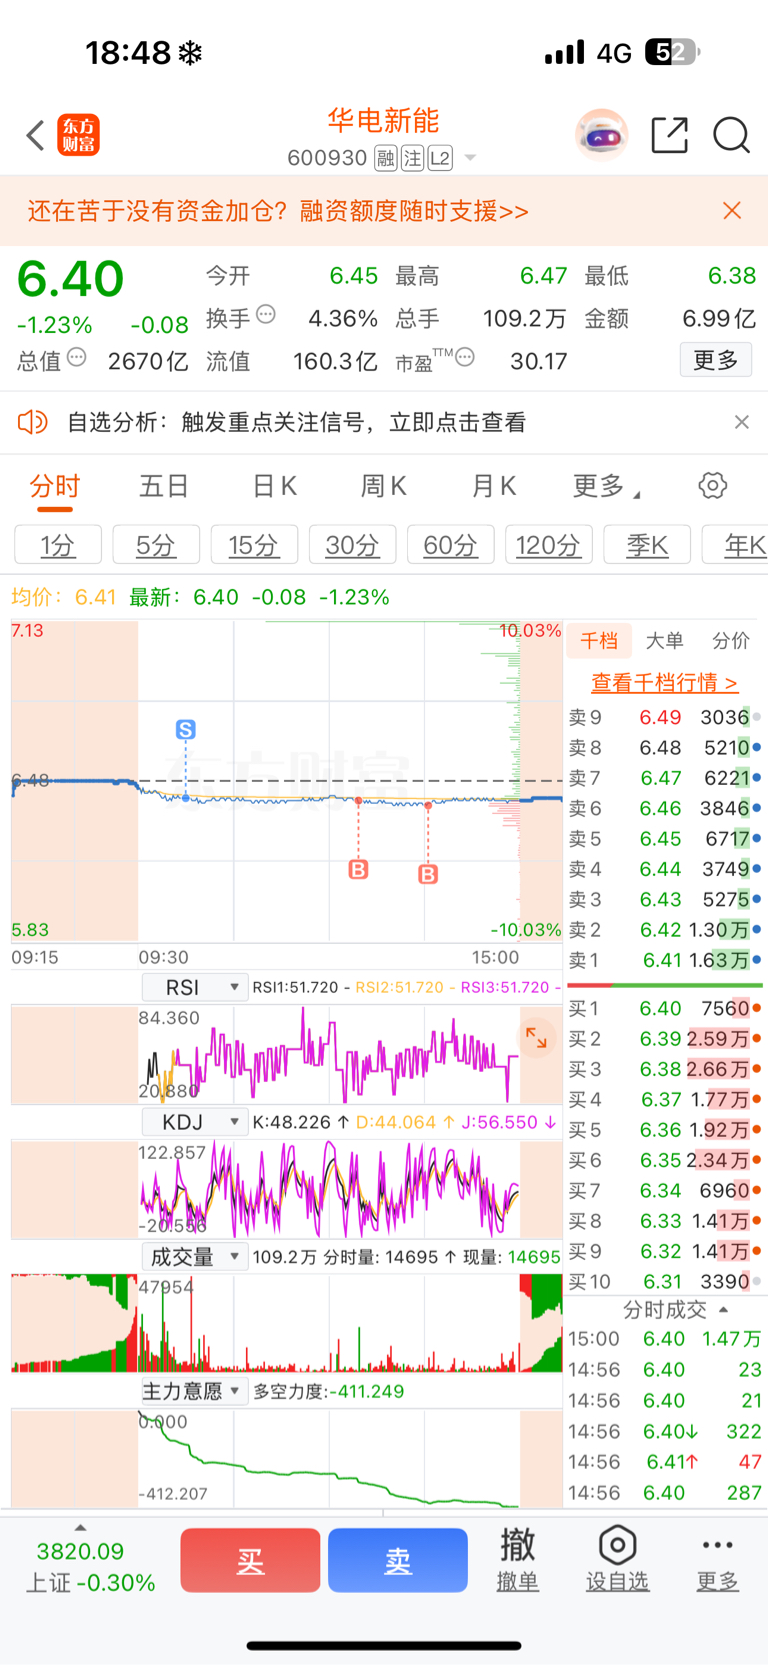Tap the share export icon
The height and width of the screenshot is (1665, 768).
(669, 135)
